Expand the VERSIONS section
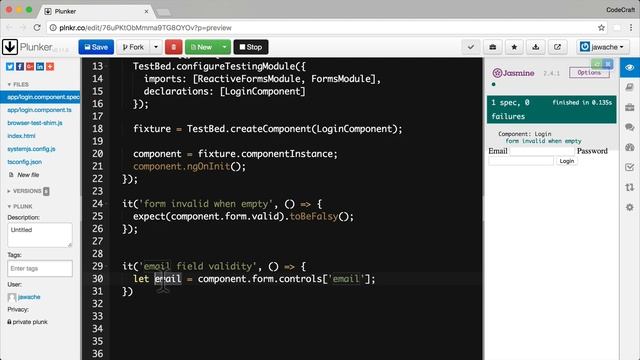 pyautogui.click(x=28, y=191)
